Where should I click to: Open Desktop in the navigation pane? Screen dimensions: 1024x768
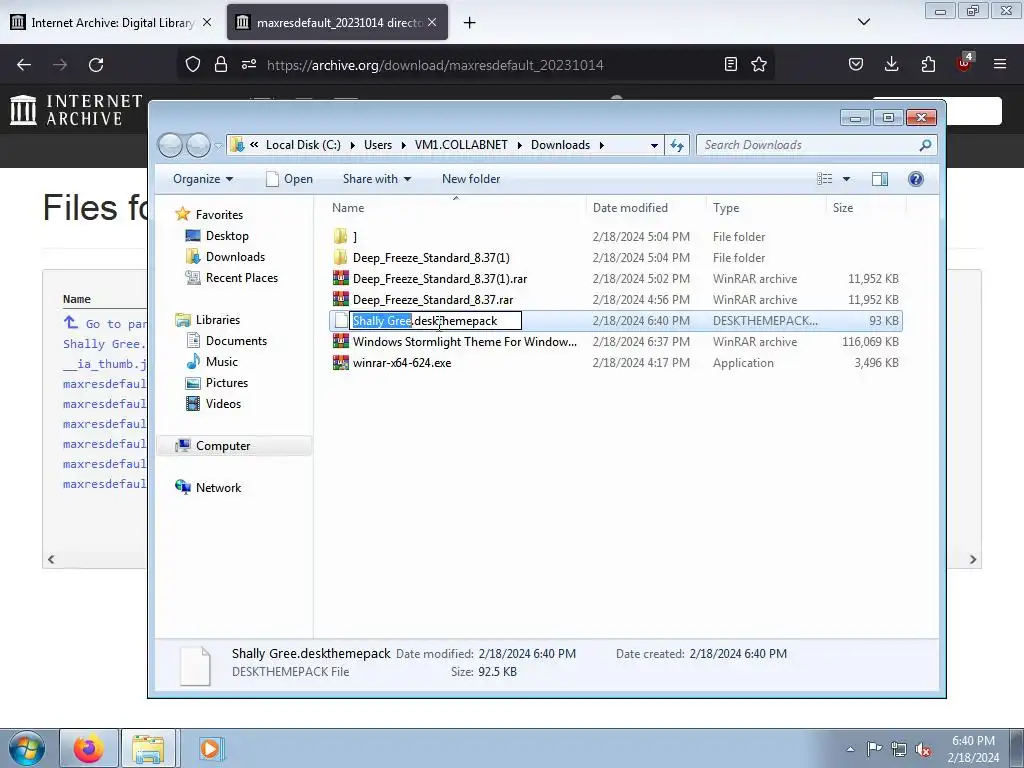pos(217,236)
